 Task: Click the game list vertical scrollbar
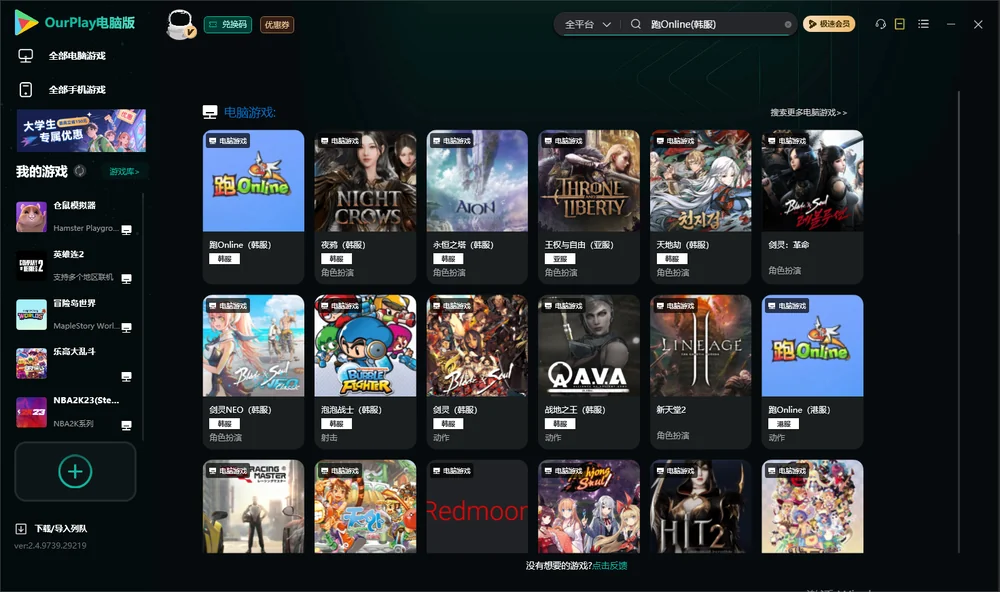959,322
